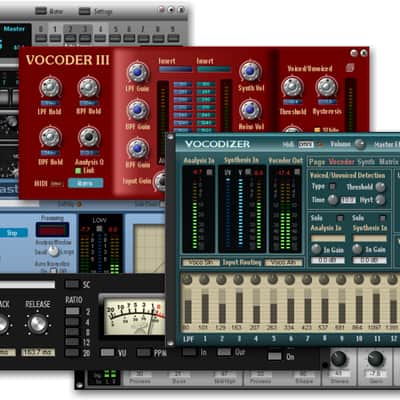Click the Threshold knob in Vocodizer detection
Viewport: 400px width, 400px height.
coord(380,187)
